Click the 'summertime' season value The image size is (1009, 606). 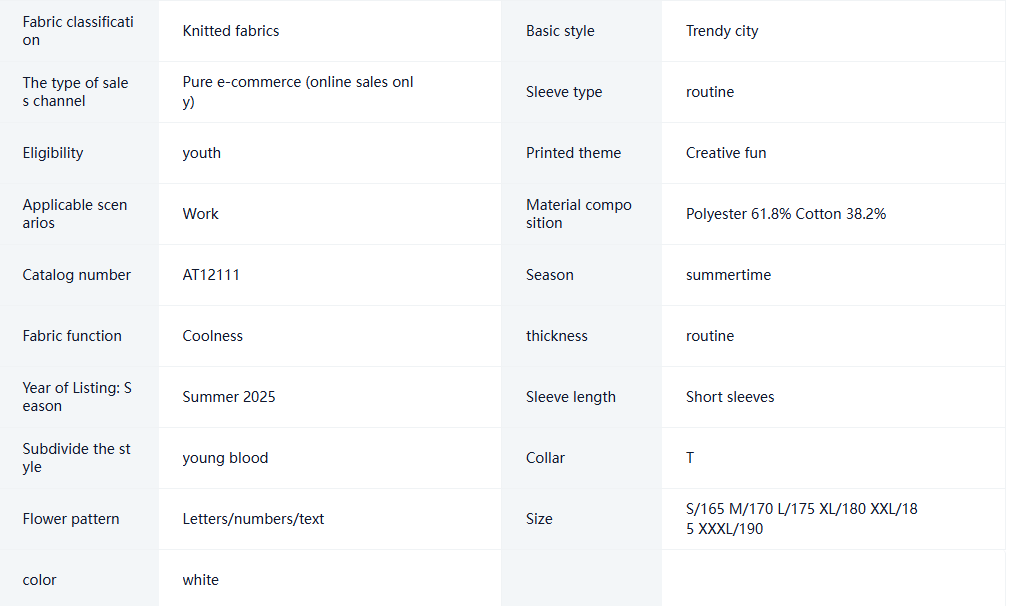pos(728,275)
